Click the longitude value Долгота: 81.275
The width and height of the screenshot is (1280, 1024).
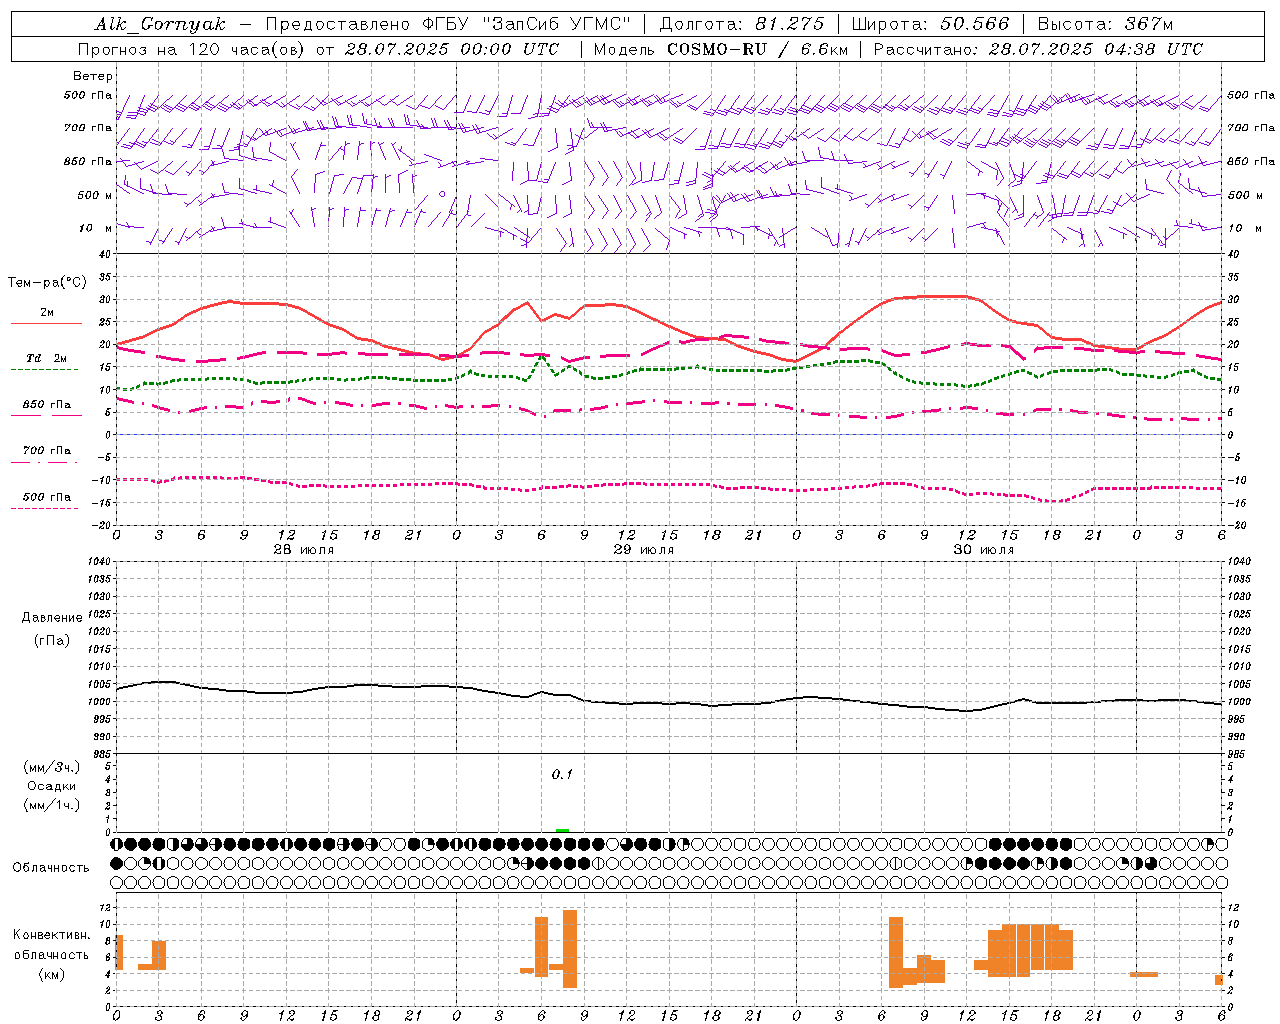click(x=742, y=24)
